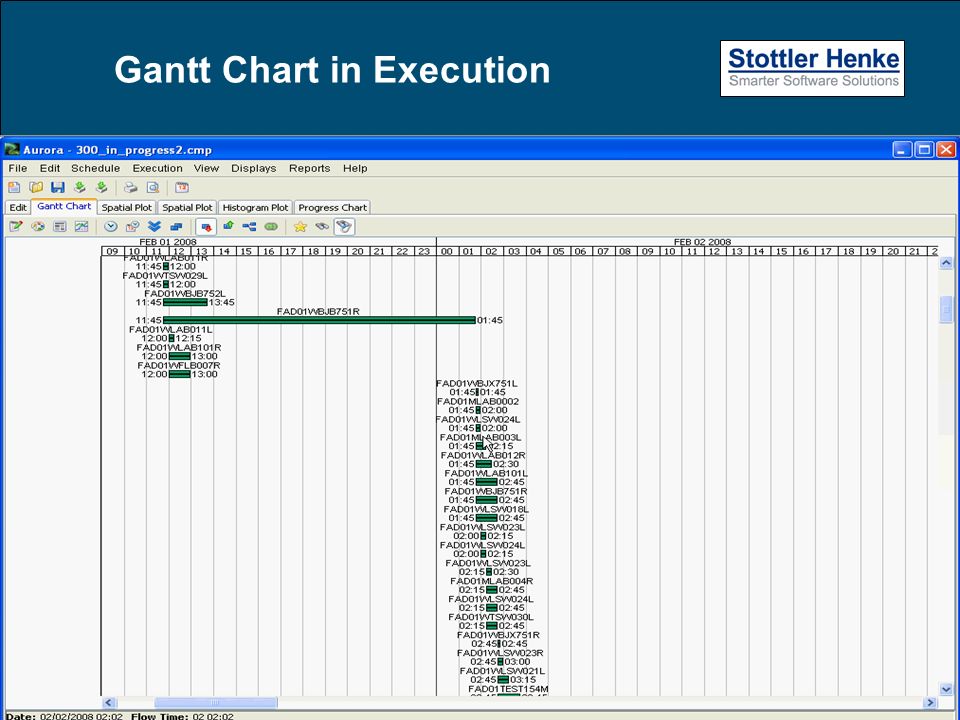Click the blue double-chevron down icon

[x=154, y=227]
